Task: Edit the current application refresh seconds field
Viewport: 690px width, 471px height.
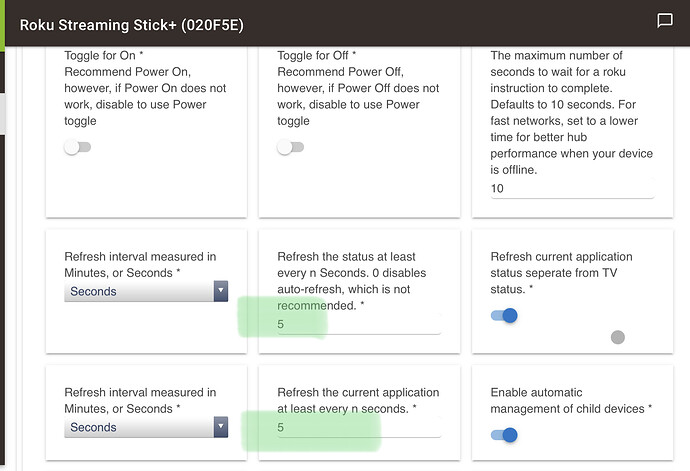Action: point(359,427)
